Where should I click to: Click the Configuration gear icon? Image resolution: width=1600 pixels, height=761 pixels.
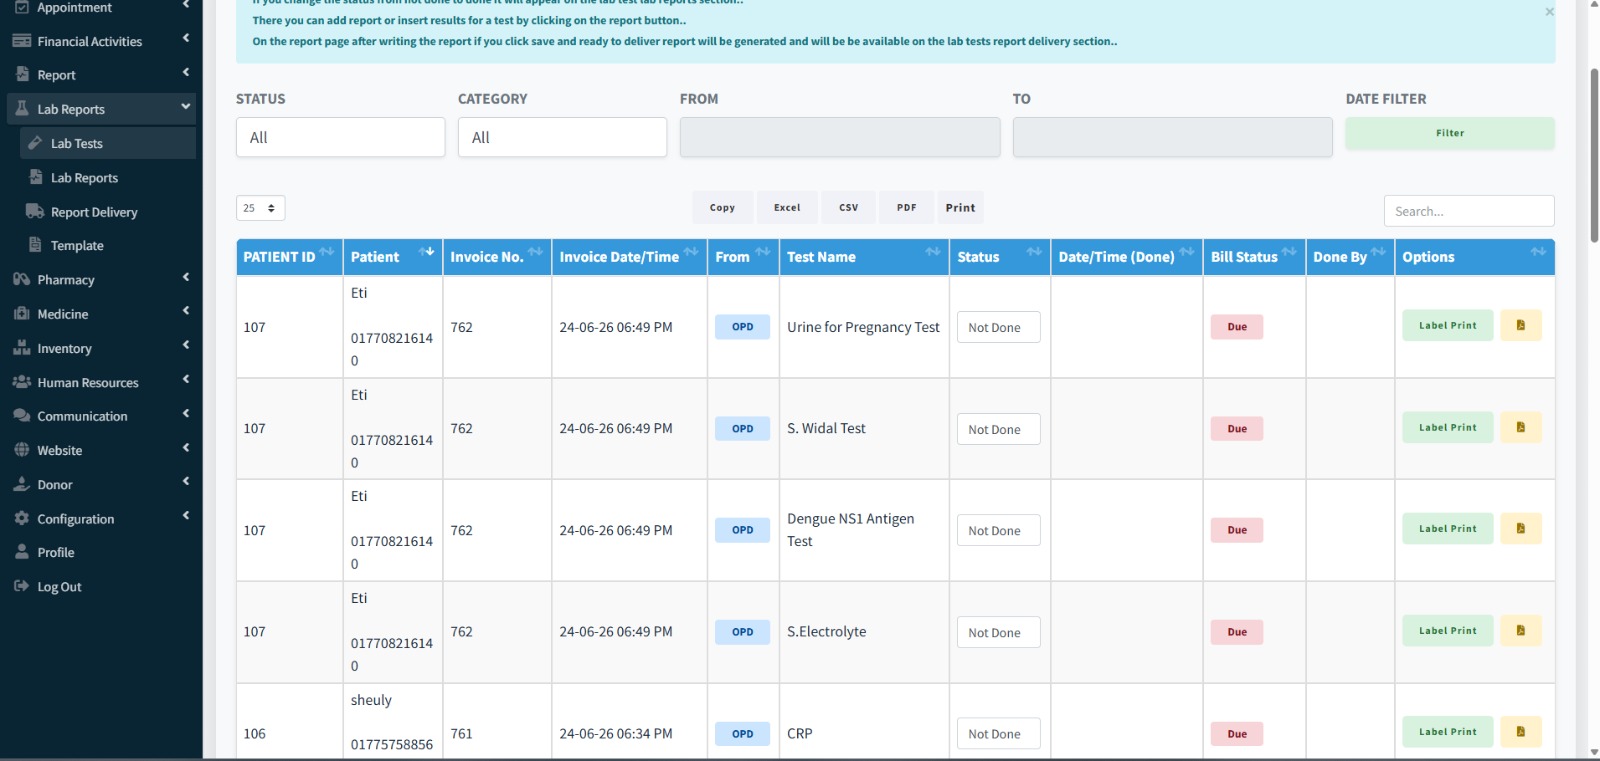[21, 518]
